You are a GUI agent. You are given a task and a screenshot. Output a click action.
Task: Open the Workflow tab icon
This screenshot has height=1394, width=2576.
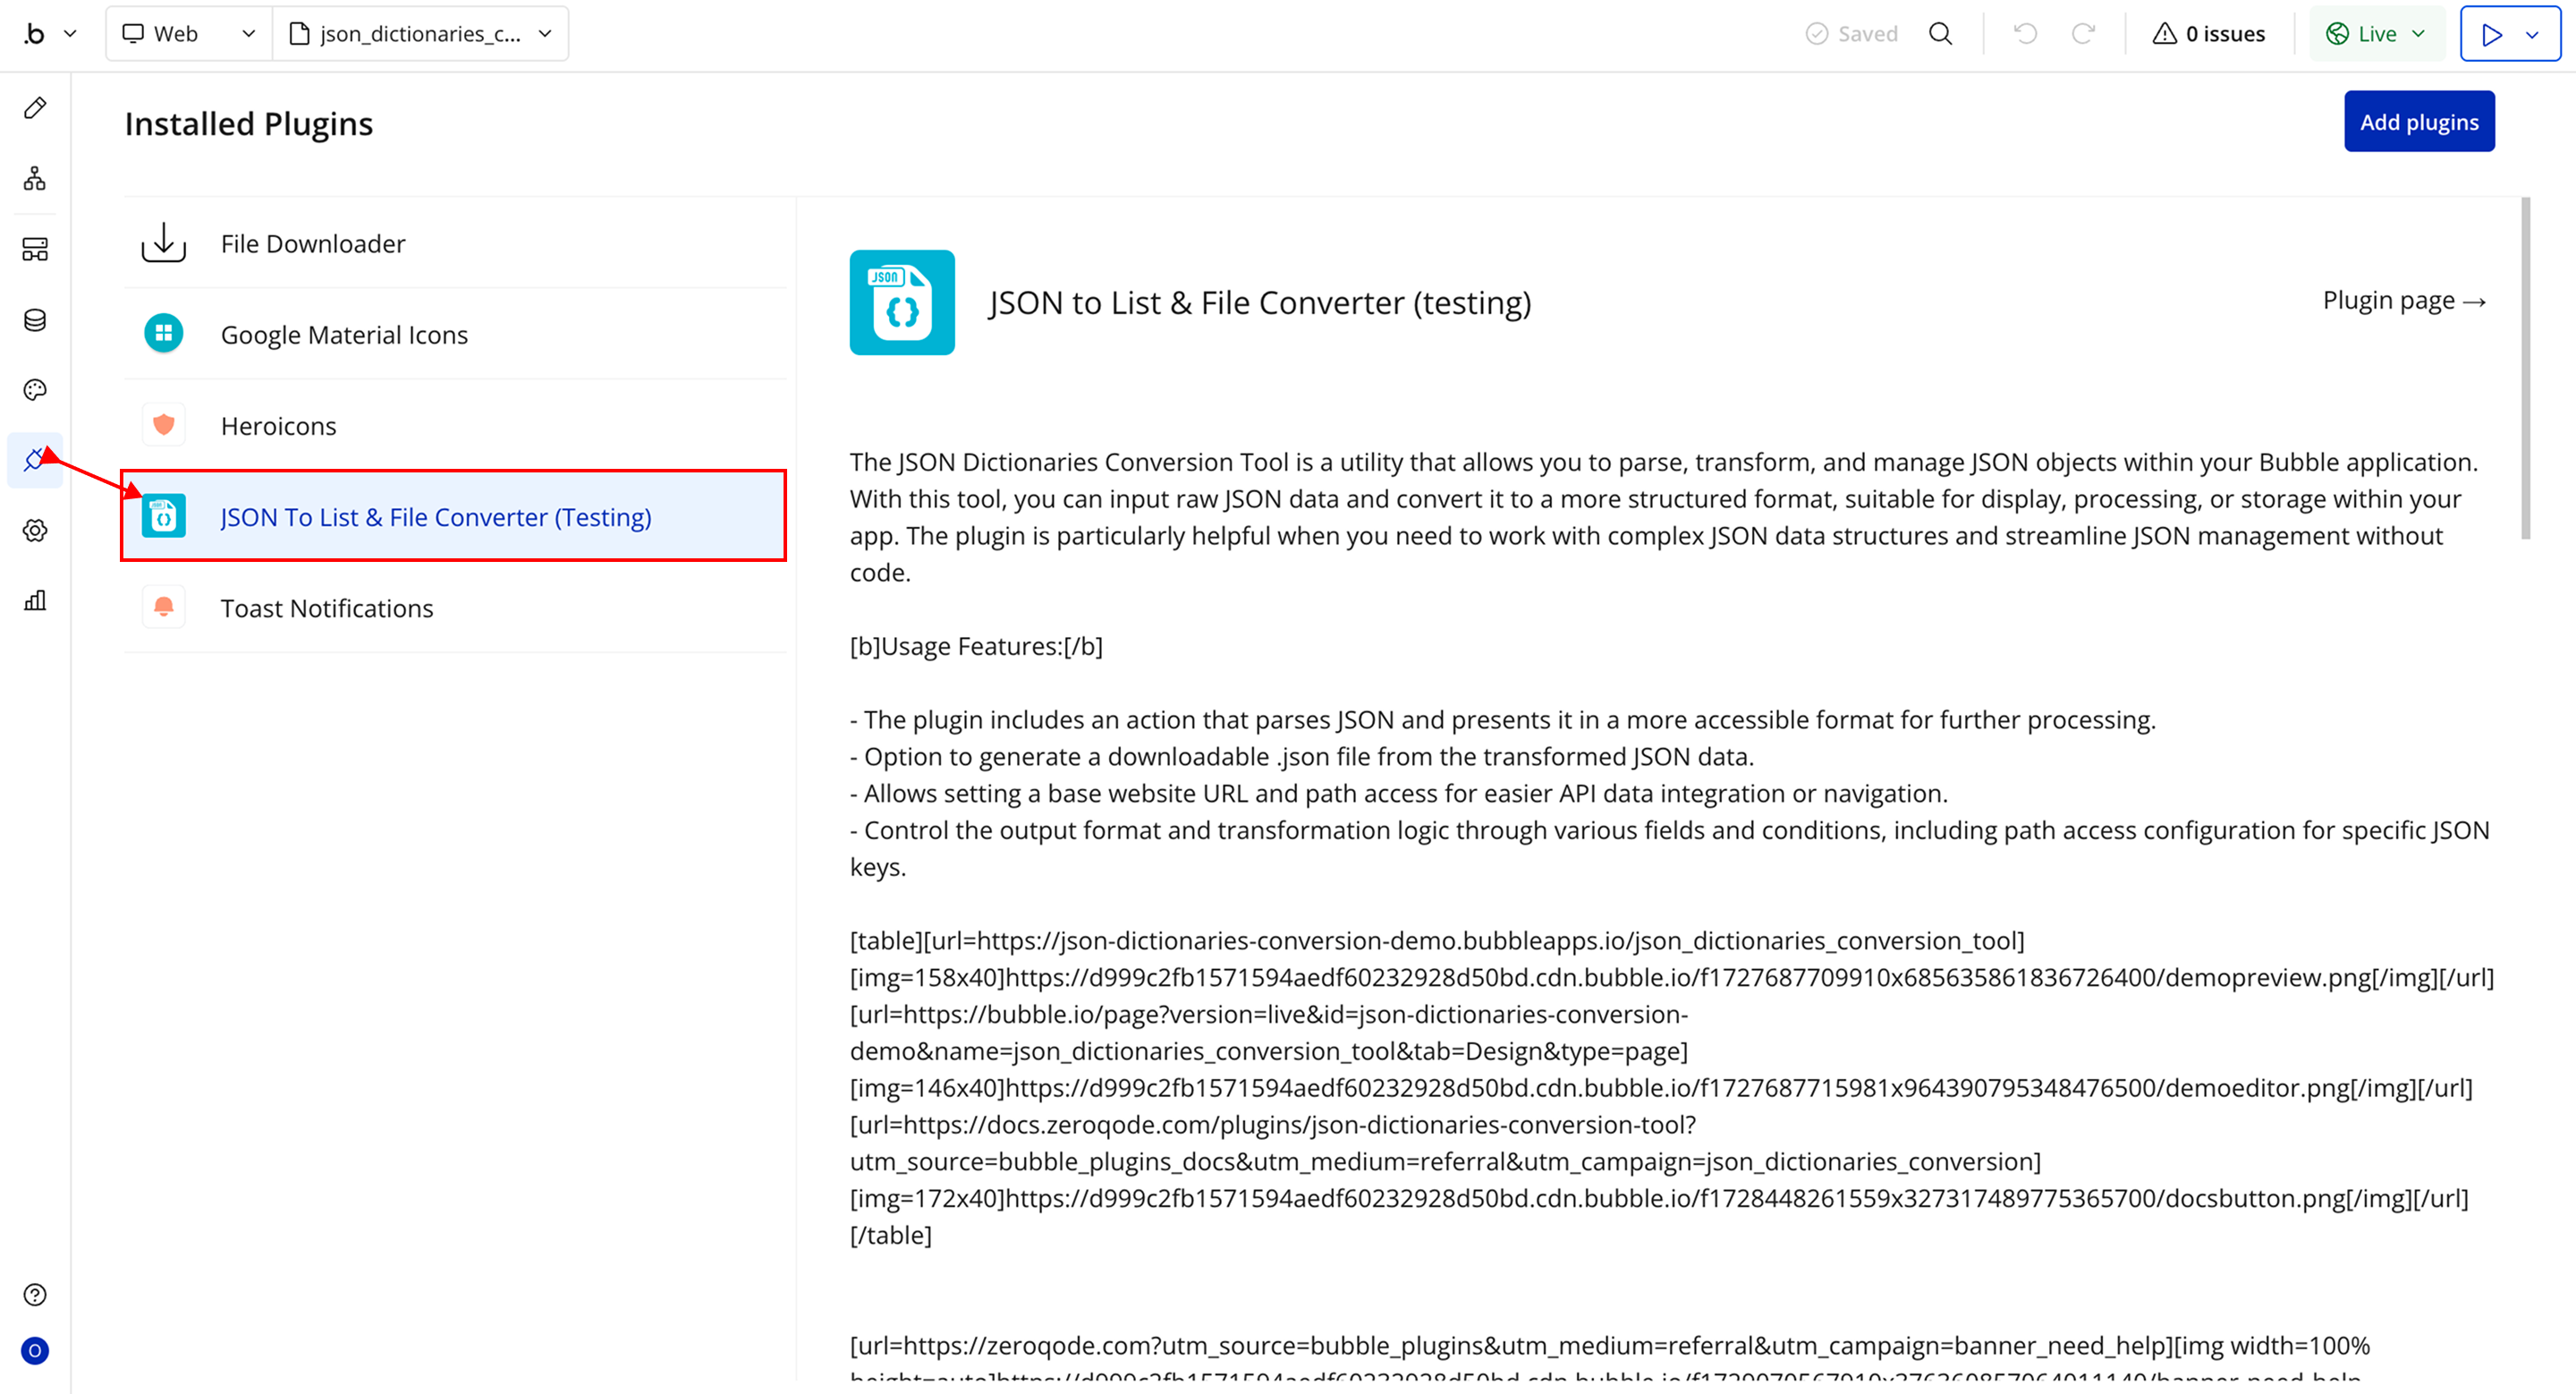(35, 179)
